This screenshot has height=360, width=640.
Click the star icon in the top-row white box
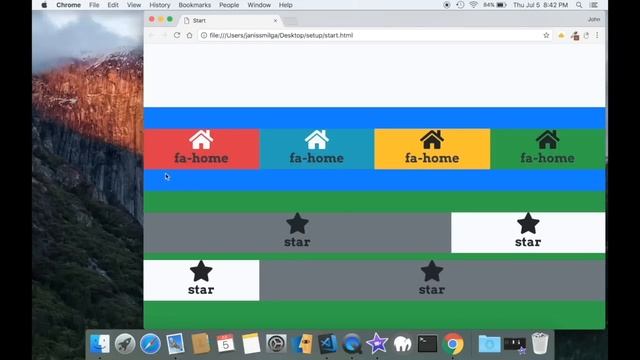[x=528, y=223]
